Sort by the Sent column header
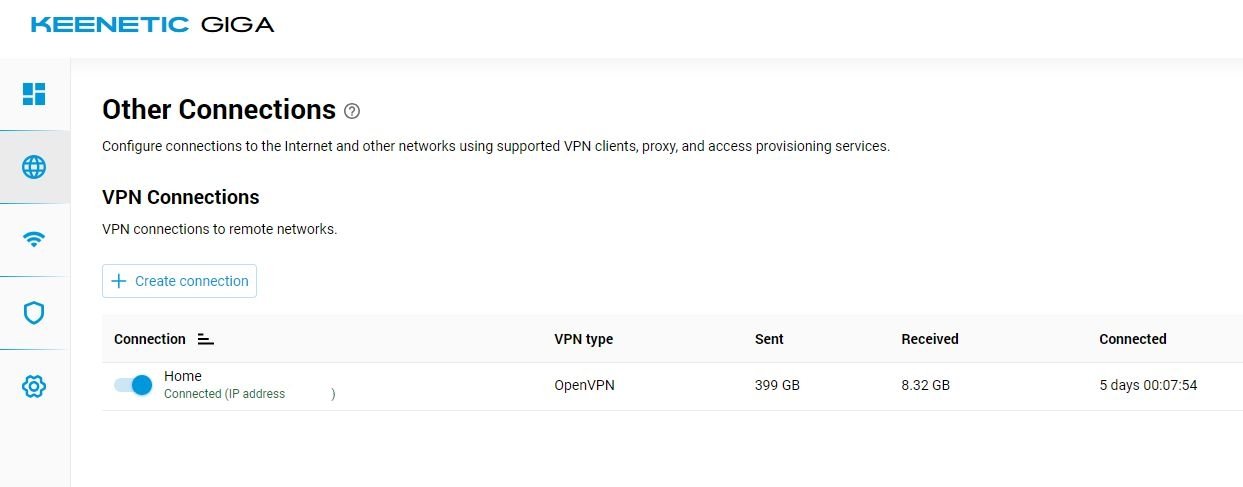 coord(769,339)
